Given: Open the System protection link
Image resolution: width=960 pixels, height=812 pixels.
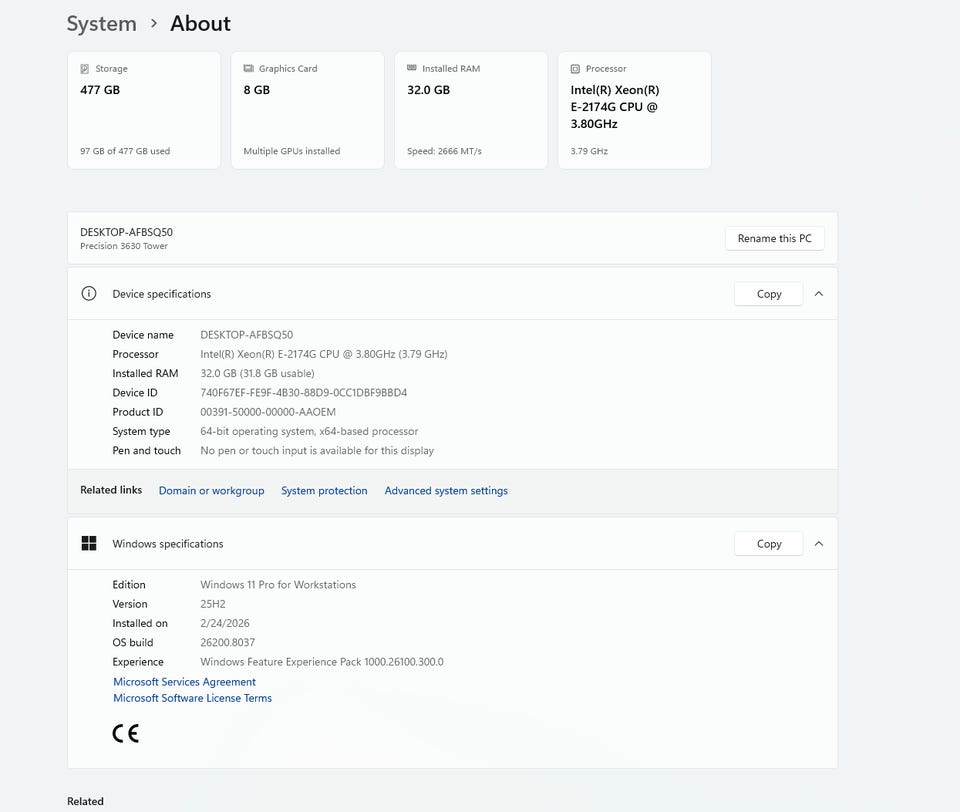Looking at the screenshot, I should click(x=324, y=491).
